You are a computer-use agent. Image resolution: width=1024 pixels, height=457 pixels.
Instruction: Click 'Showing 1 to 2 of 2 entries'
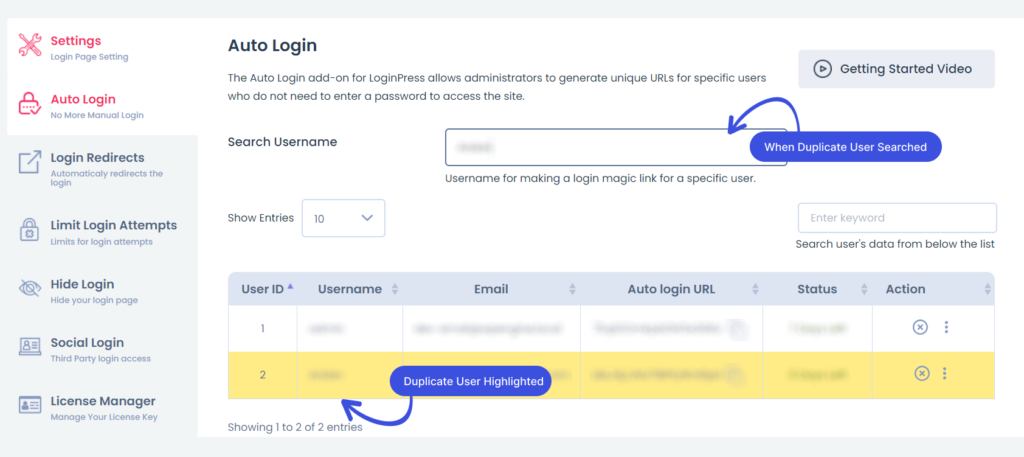295,428
